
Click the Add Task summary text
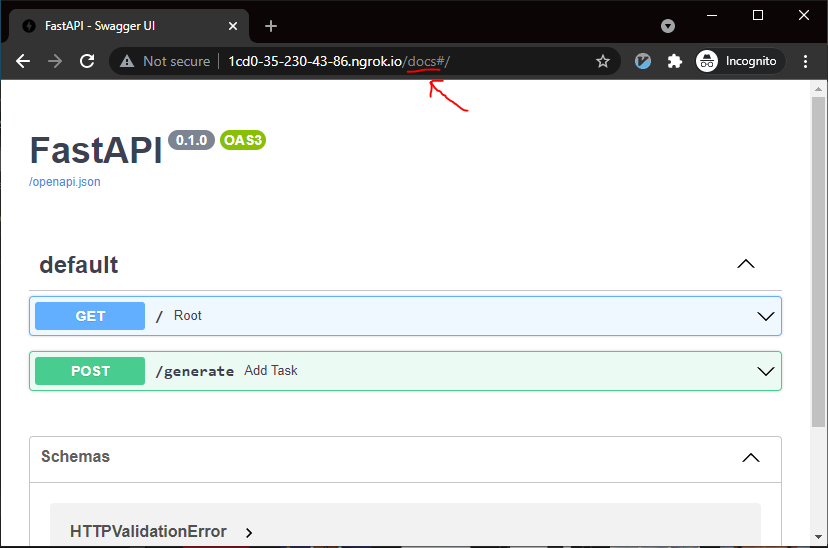[270, 371]
